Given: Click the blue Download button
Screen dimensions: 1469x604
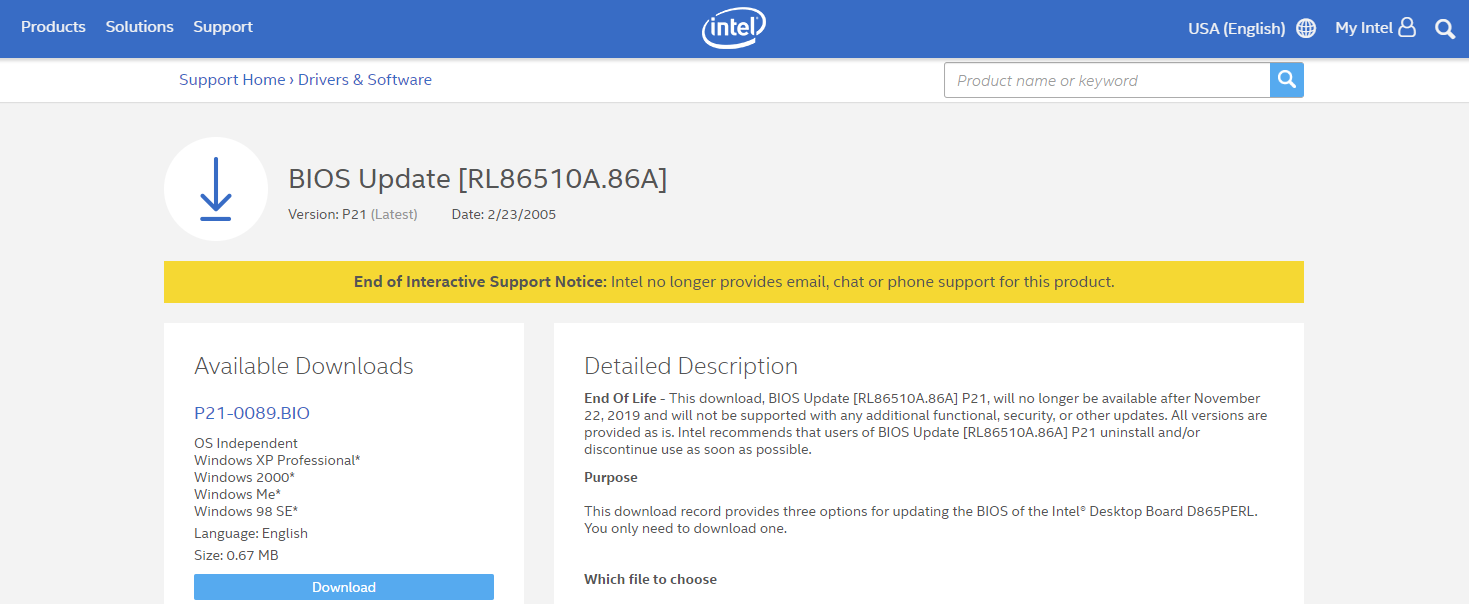Looking at the screenshot, I should [344, 587].
